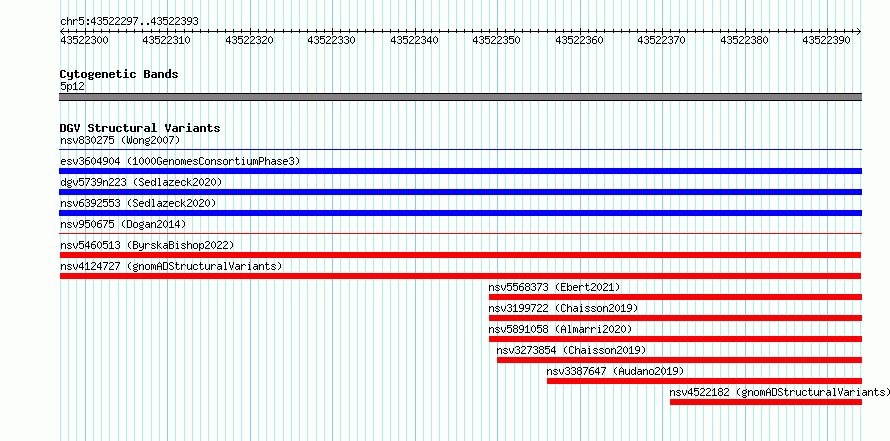Click the red bar under nsv3199722
Screen dimensions: 890x441
pos(675,318)
